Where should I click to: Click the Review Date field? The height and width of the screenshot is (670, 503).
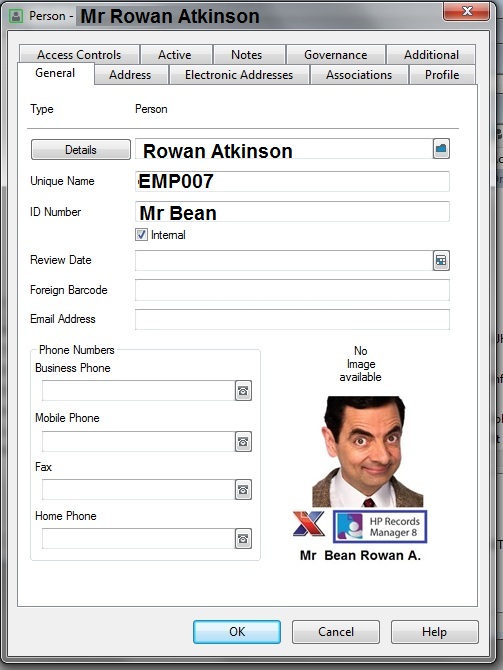pyautogui.click(x=284, y=260)
